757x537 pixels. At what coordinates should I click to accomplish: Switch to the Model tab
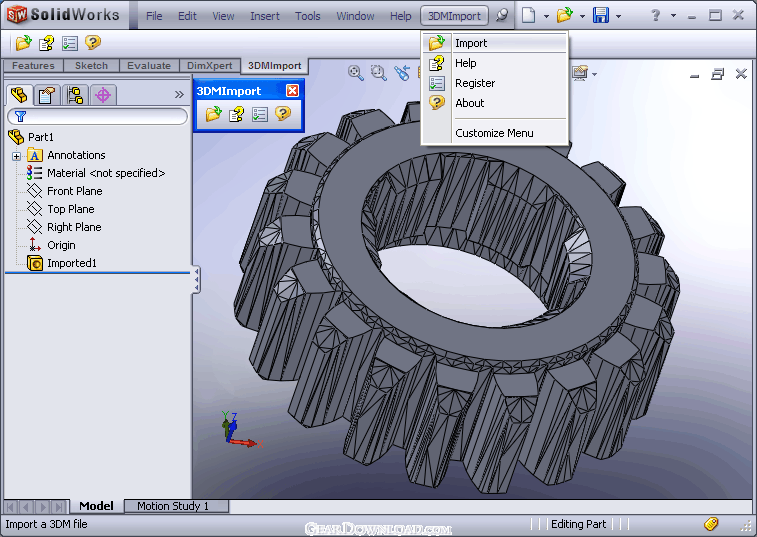click(97, 506)
